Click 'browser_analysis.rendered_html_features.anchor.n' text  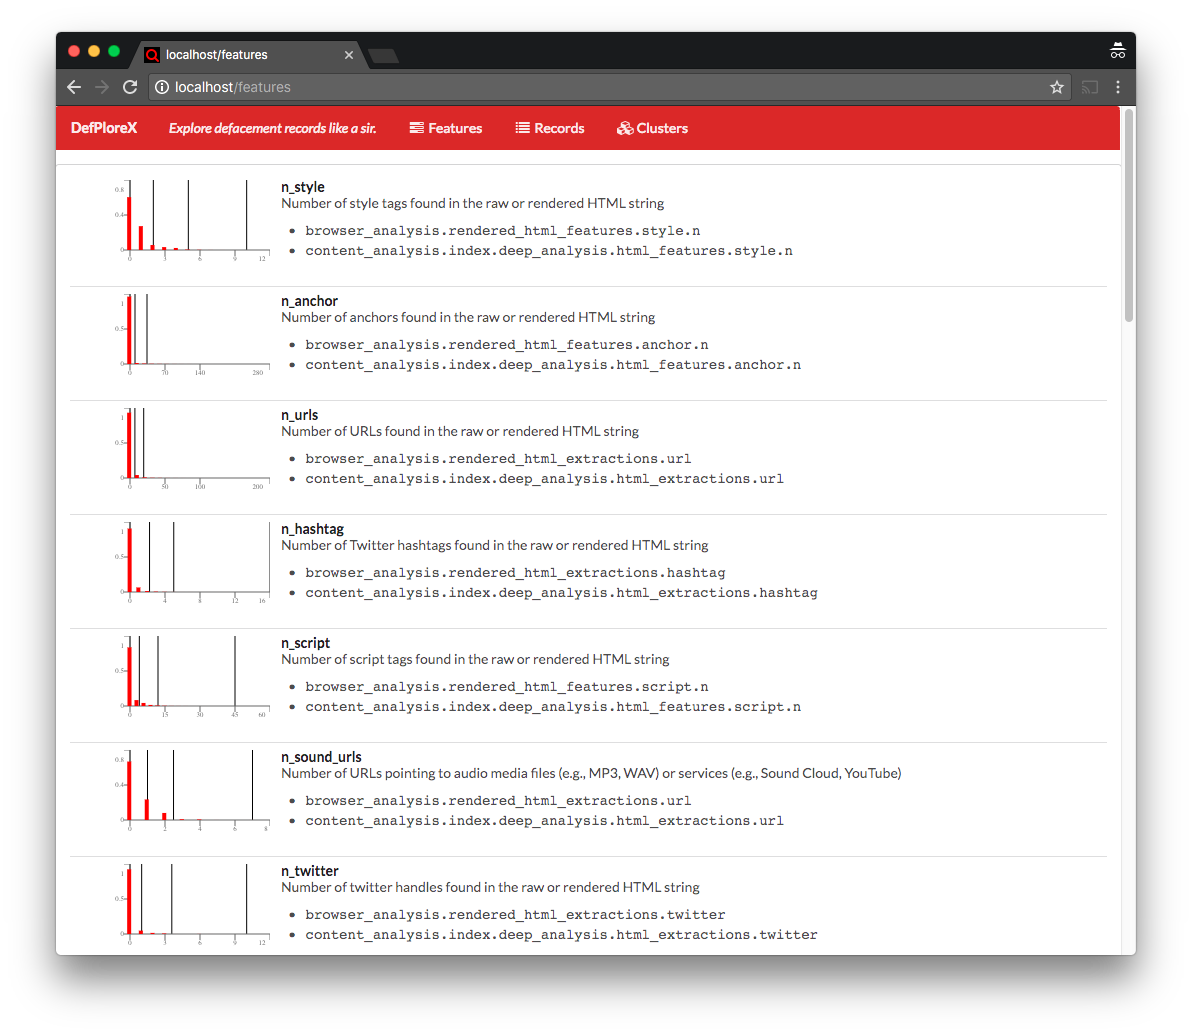pos(507,344)
